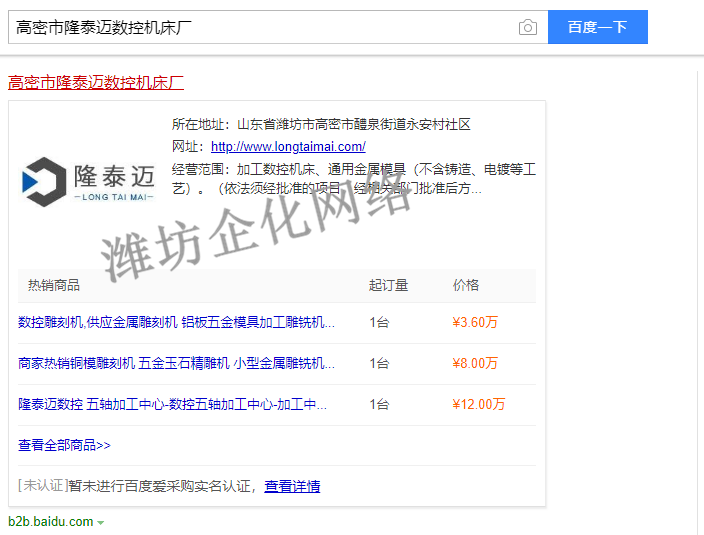The height and width of the screenshot is (535, 704).
Task: Open the 隆泰迈数控 五轴加工中心 product link
Action: pos(172,404)
